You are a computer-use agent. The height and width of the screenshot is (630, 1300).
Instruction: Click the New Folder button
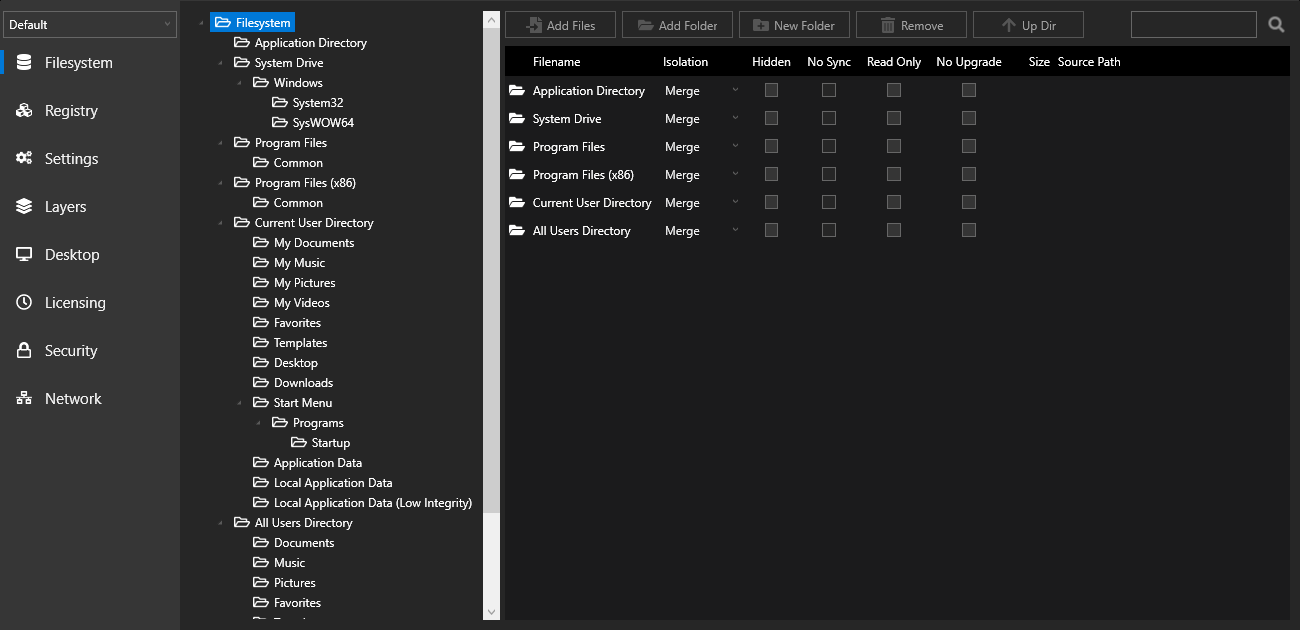coord(794,25)
